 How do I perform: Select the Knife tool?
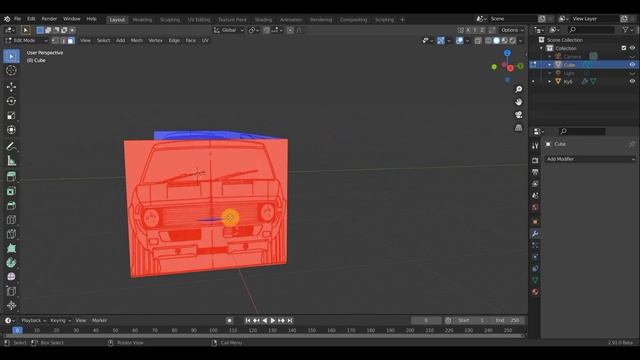click(x=11, y=234)
